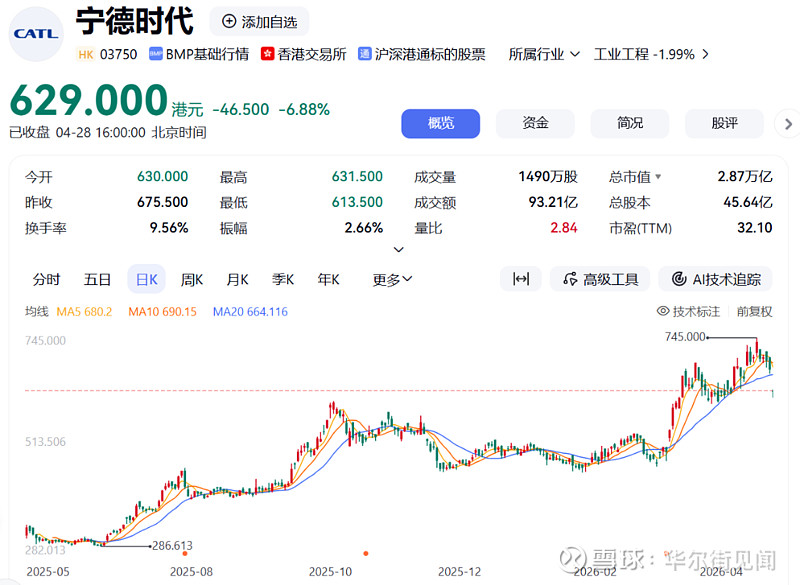800x585 pixels.
Task: Switch to the 股评 tab
Action: tap(724, 123)
